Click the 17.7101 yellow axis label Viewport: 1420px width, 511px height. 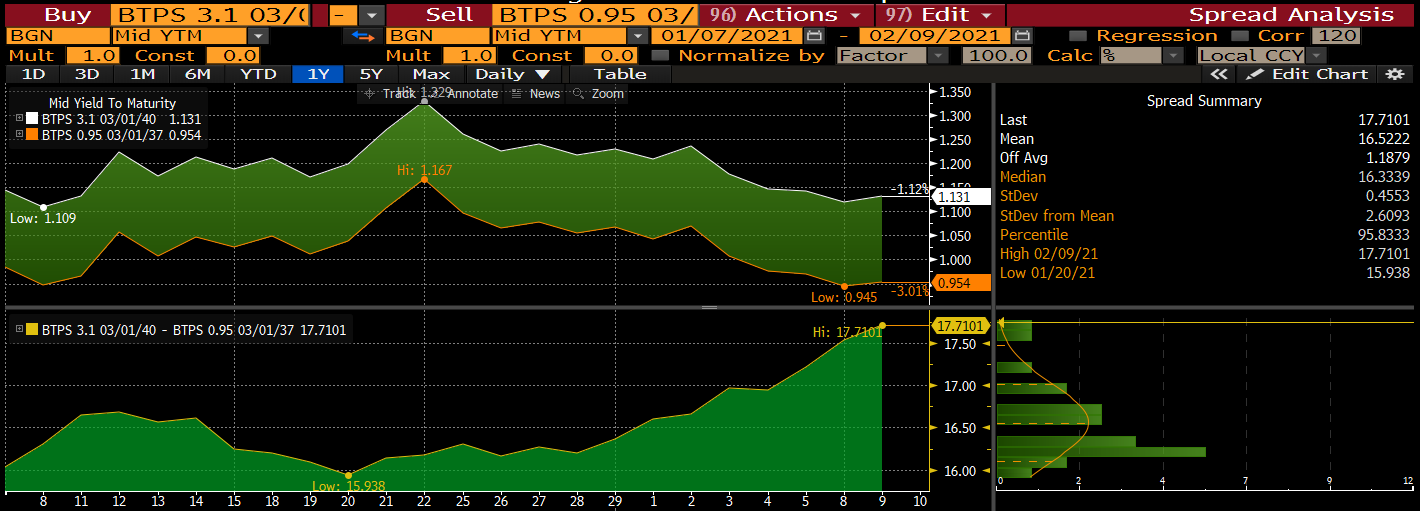(x=960, y=325)
